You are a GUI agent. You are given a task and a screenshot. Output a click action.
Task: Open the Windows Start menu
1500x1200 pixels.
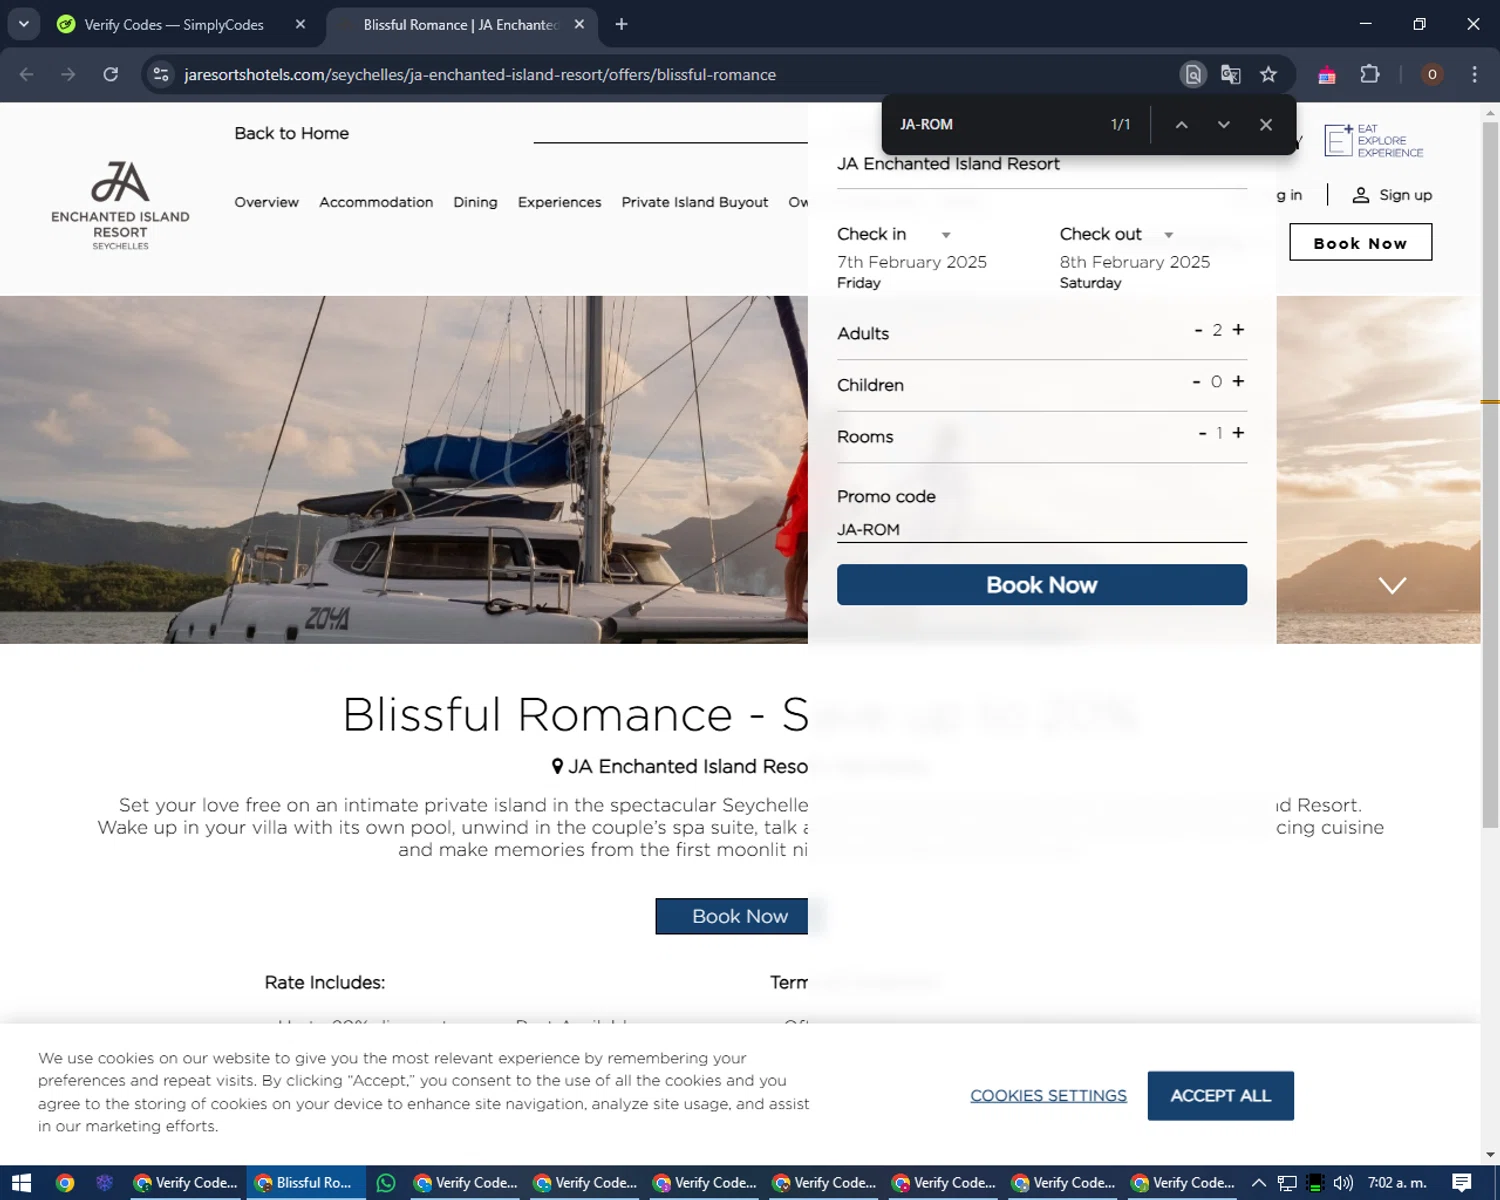tap(21, 1183)
